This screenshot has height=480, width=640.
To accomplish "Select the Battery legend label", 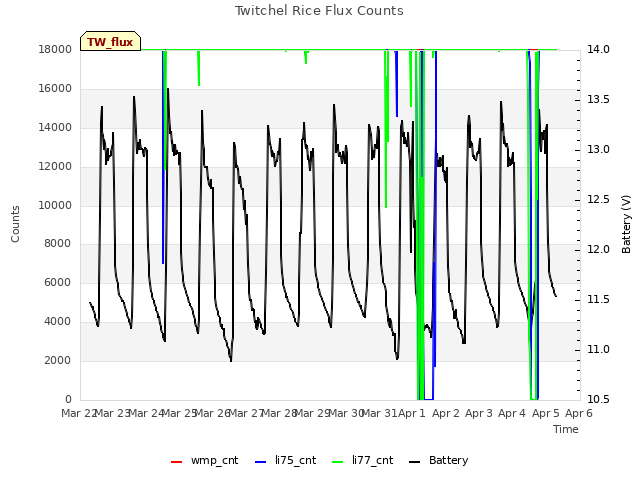I will tap(449, 460).
